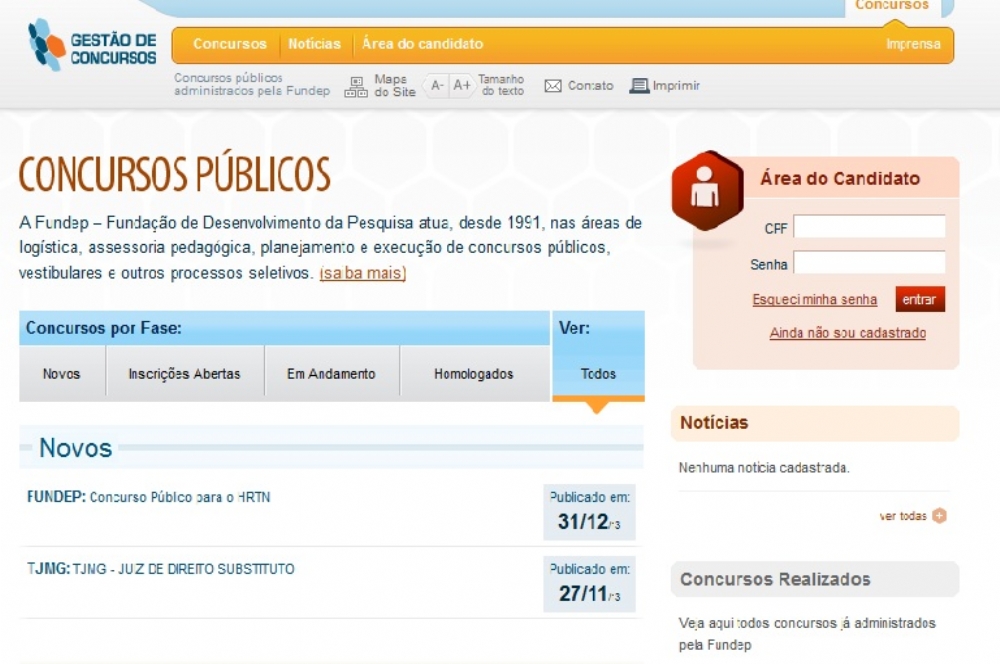Click the Gestão de Concursos logo

point(92,46)
